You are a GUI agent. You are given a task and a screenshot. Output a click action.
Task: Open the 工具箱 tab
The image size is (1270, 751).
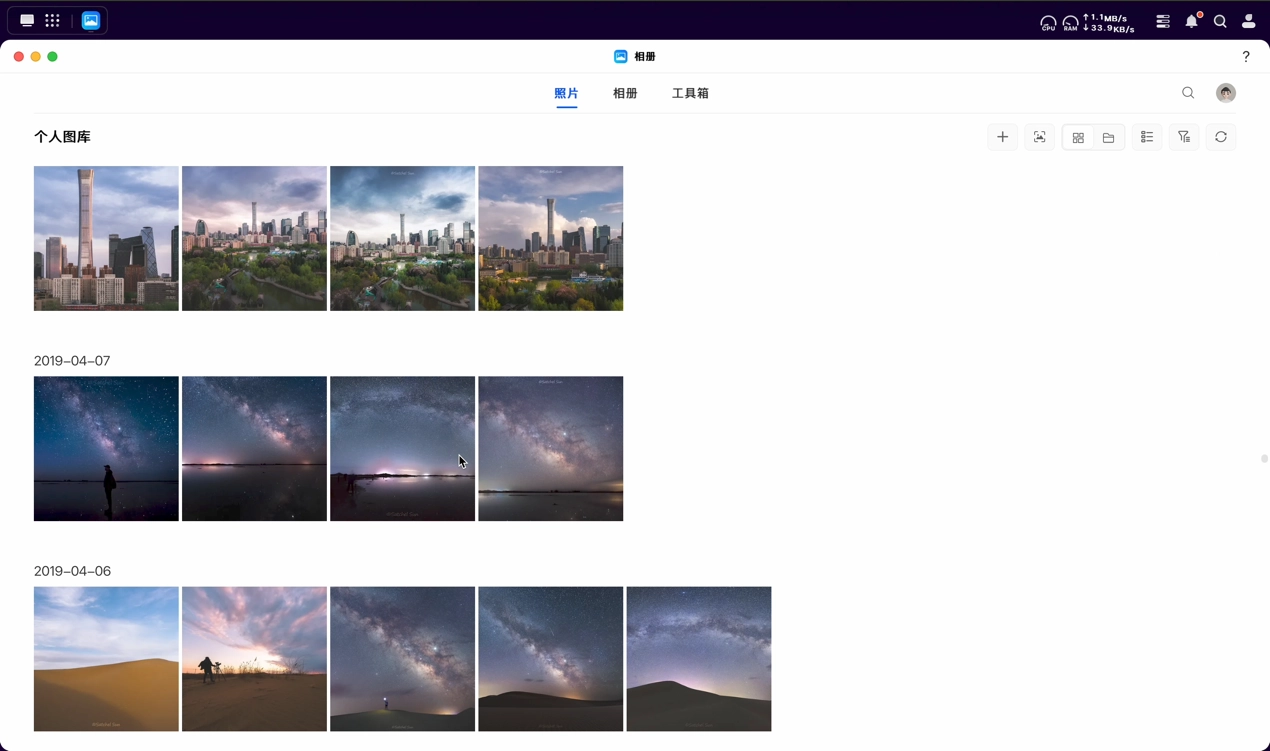point(690,93)
